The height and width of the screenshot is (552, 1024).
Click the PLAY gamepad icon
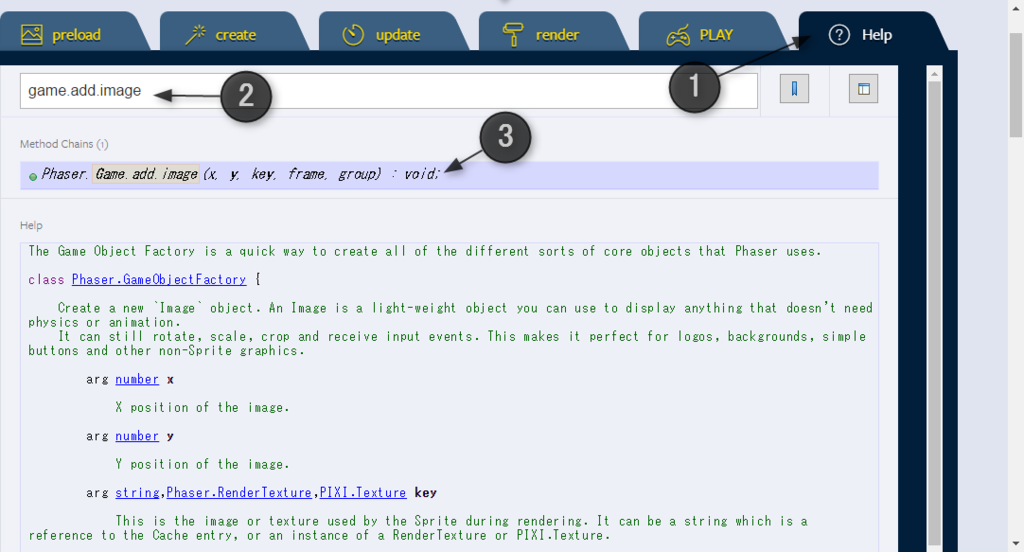678,35
